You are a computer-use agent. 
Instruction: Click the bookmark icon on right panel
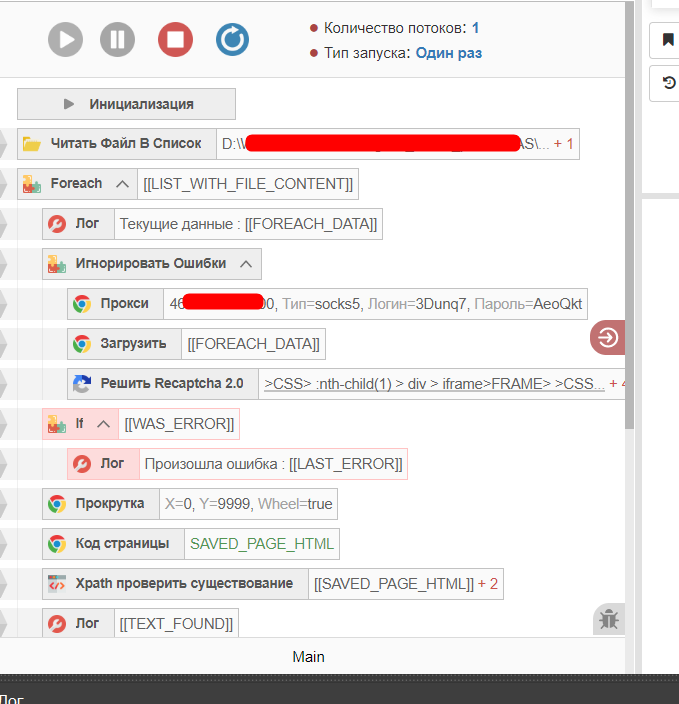(x=666, y=41)
